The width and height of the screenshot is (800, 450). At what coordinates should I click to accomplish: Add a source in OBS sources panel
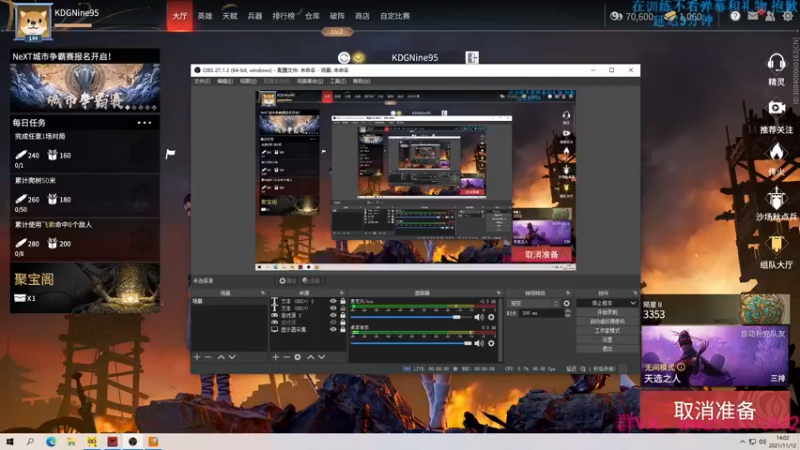[276, 357]
